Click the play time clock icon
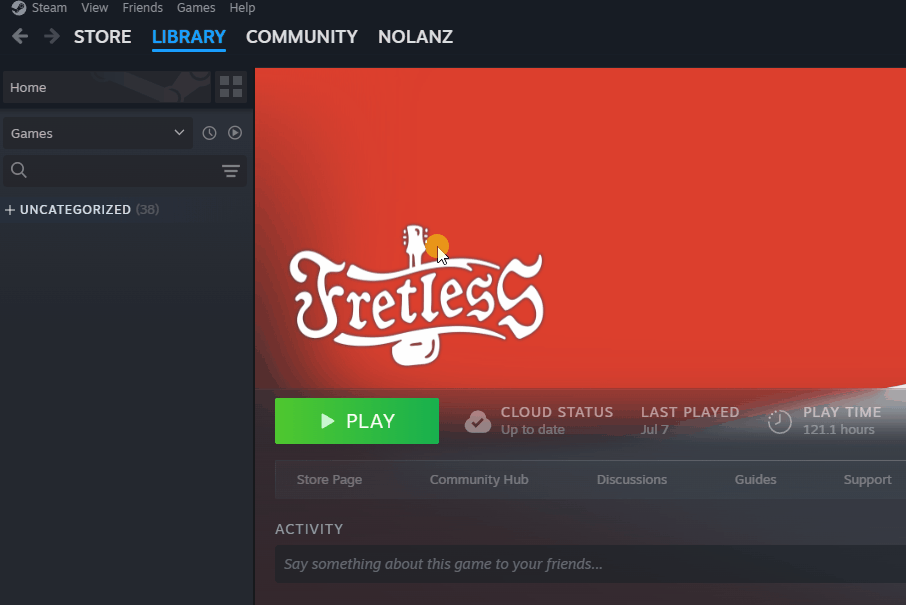 pos(779,421)
